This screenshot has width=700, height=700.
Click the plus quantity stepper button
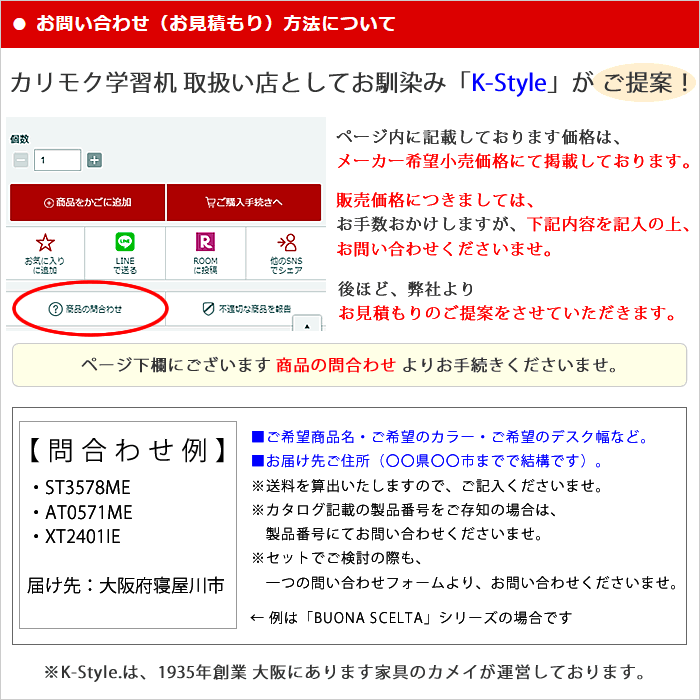94,160
